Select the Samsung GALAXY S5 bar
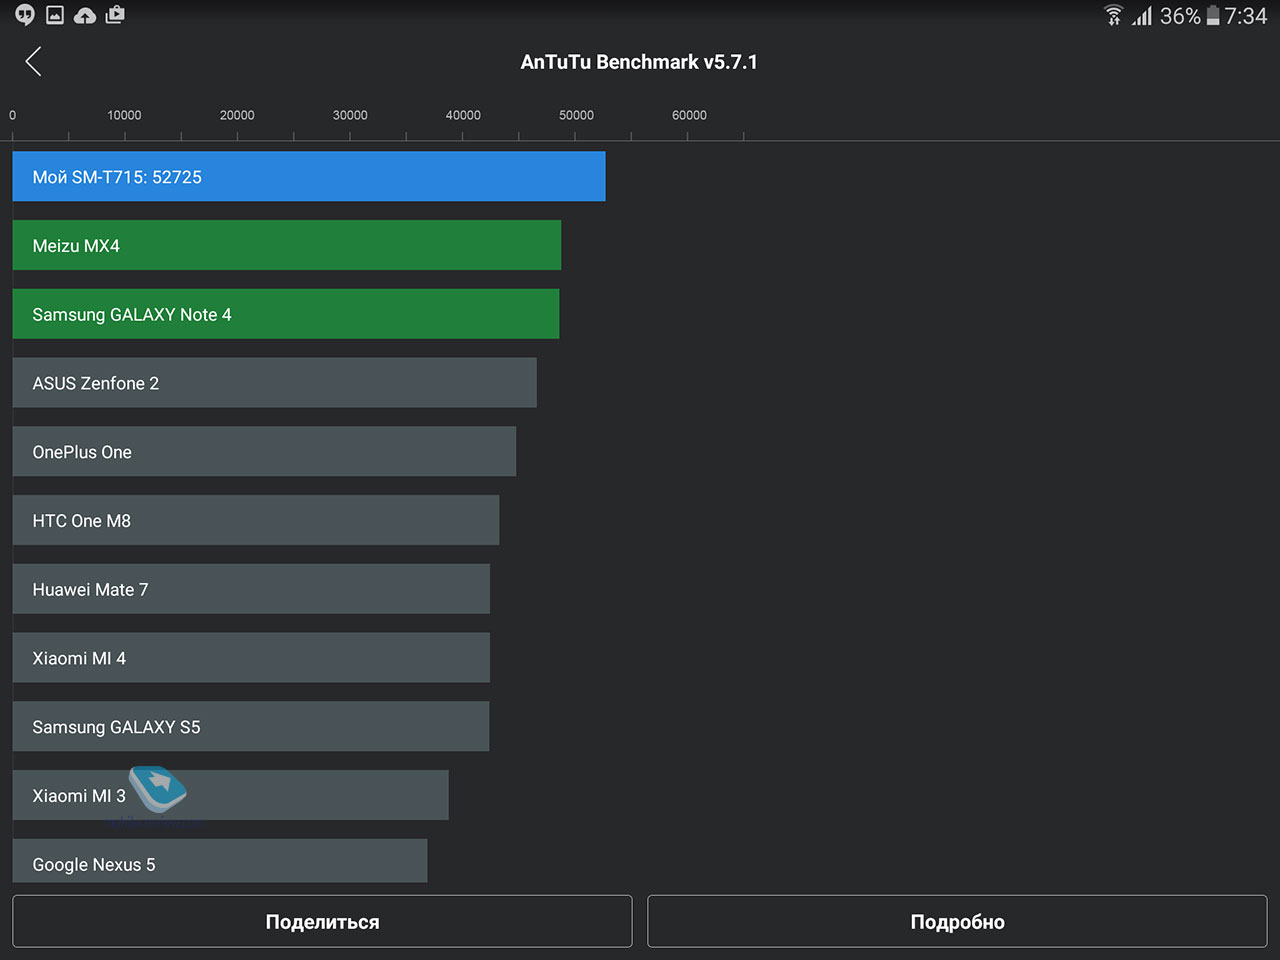This screenshot has height=960, width=1280. click(x=251, y=726)
